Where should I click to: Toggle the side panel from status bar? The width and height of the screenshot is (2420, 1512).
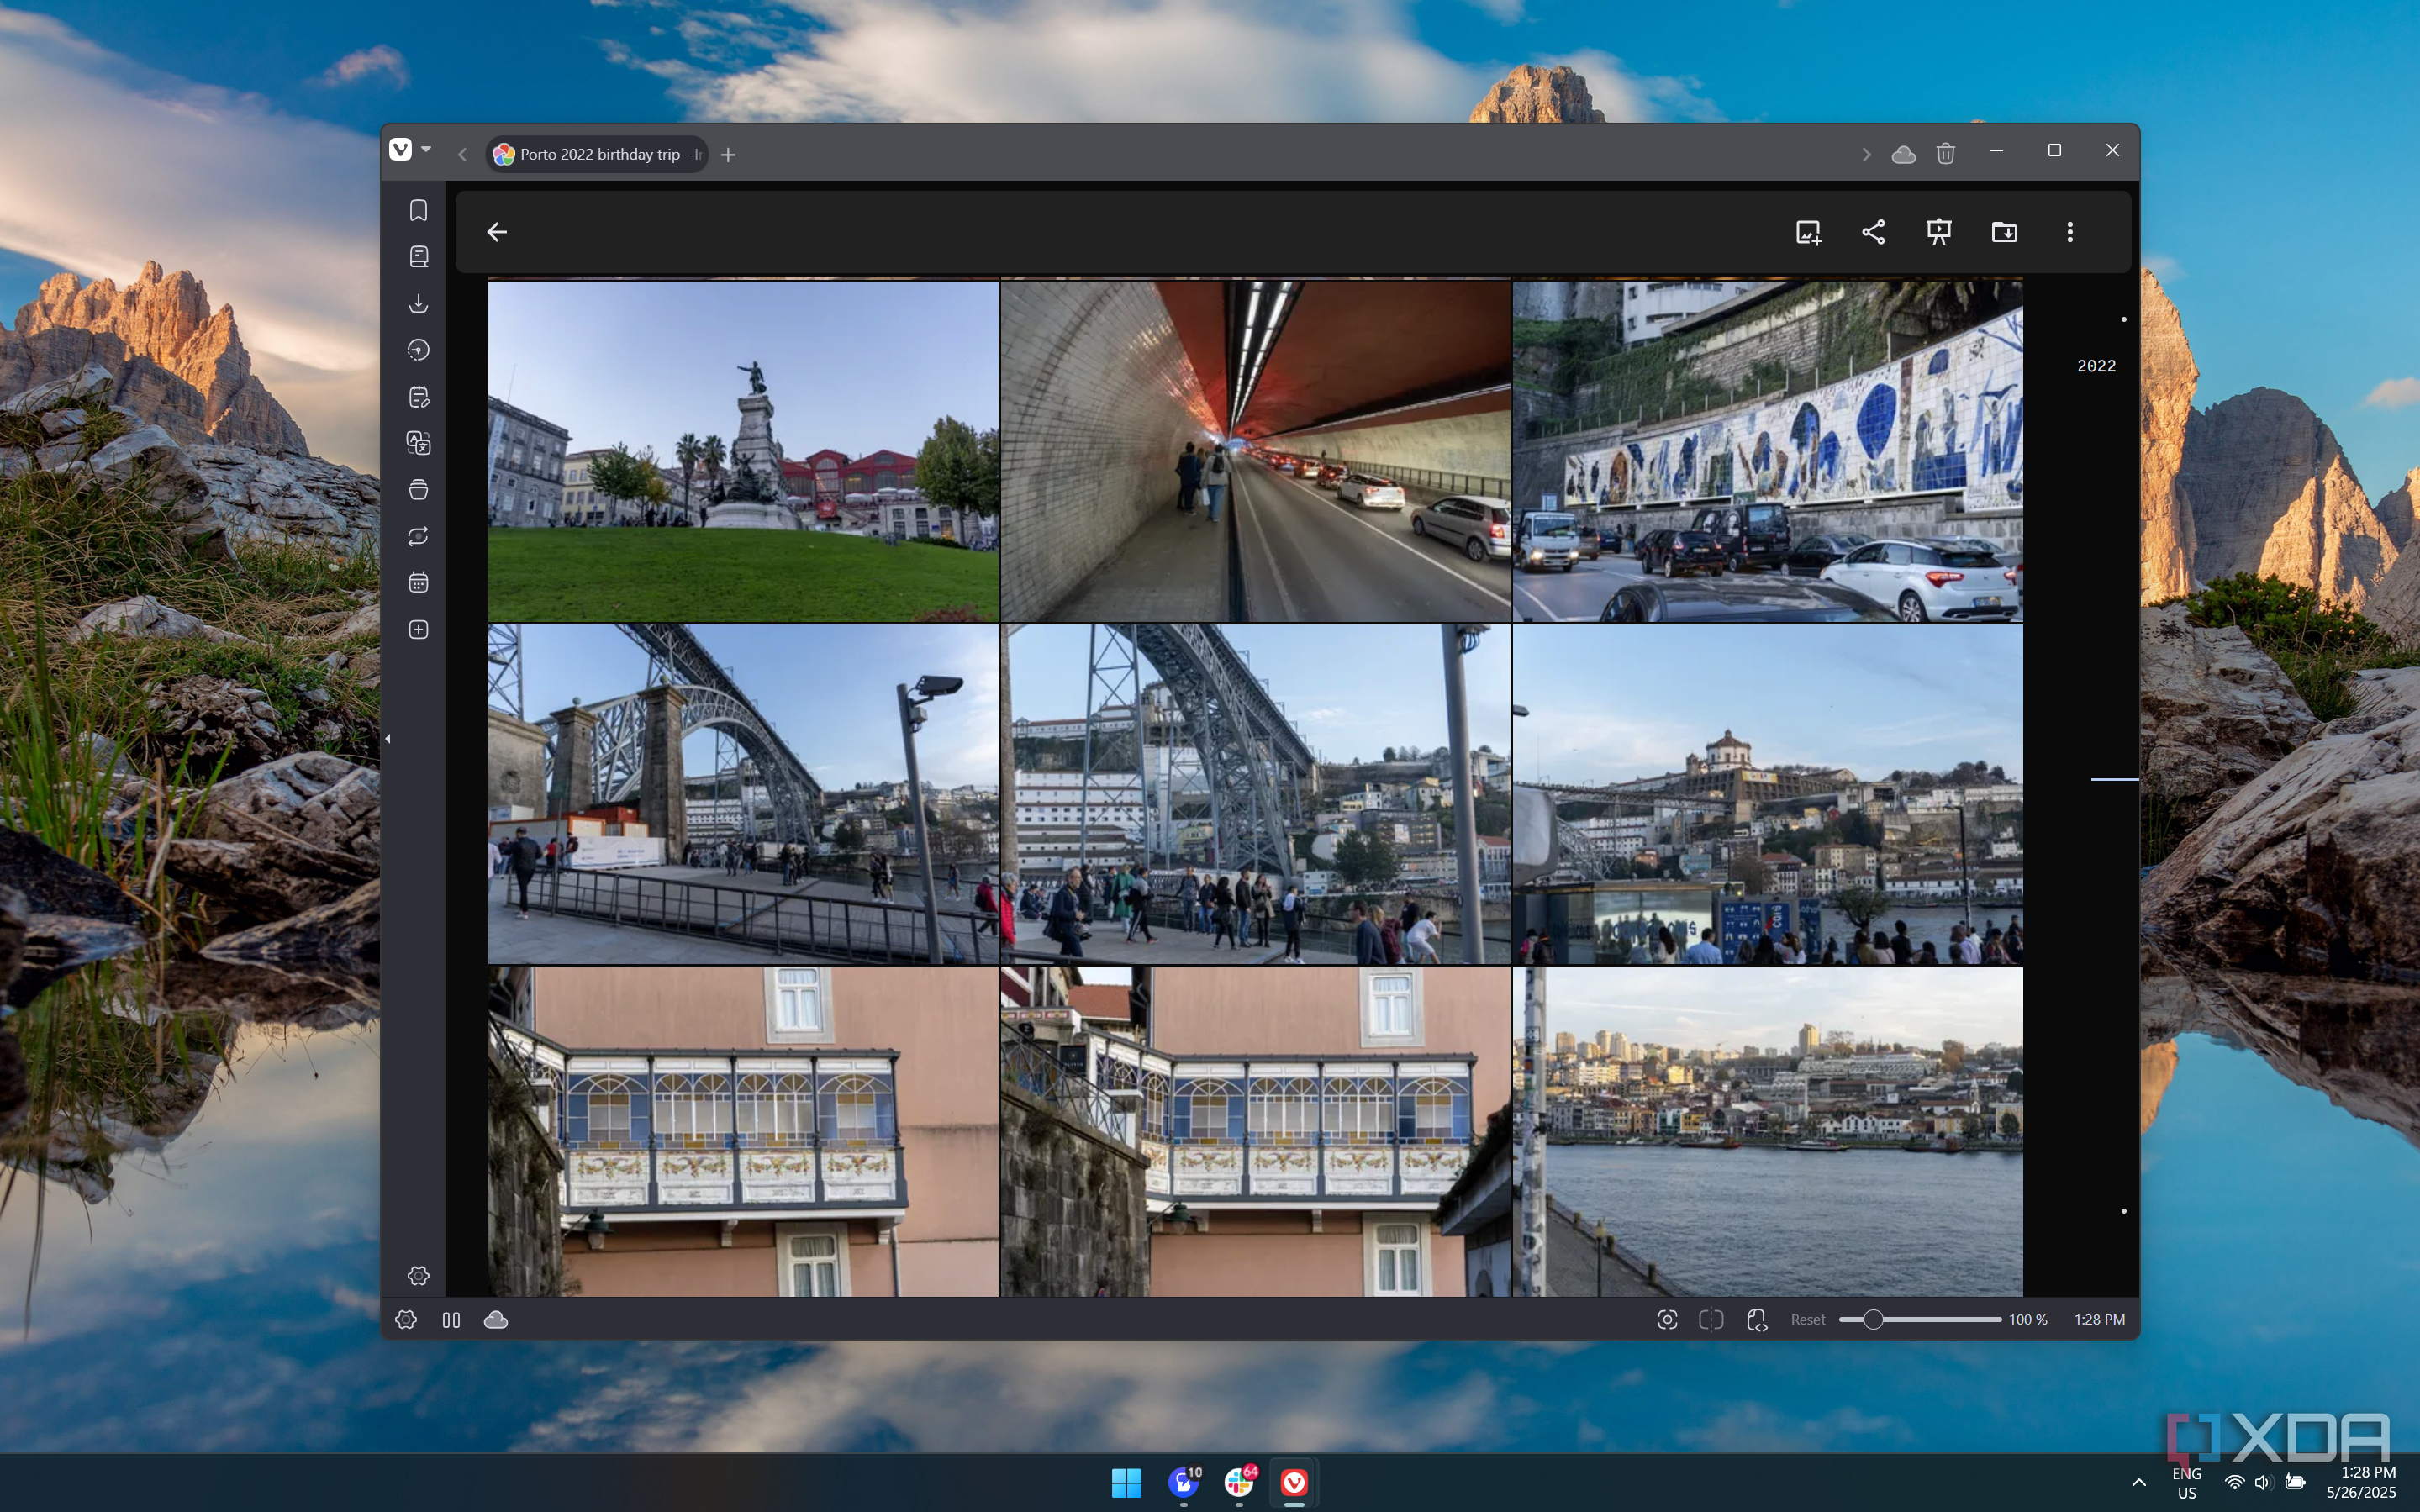[451, 1320]
